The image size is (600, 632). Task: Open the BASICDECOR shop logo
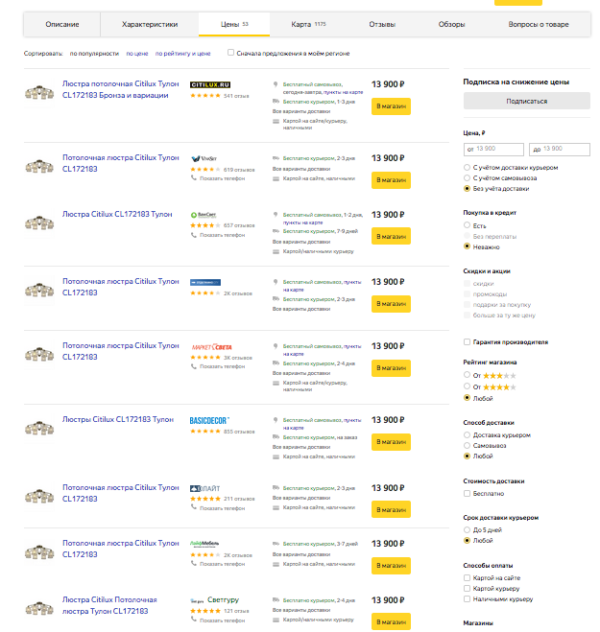tap(209, 420)
